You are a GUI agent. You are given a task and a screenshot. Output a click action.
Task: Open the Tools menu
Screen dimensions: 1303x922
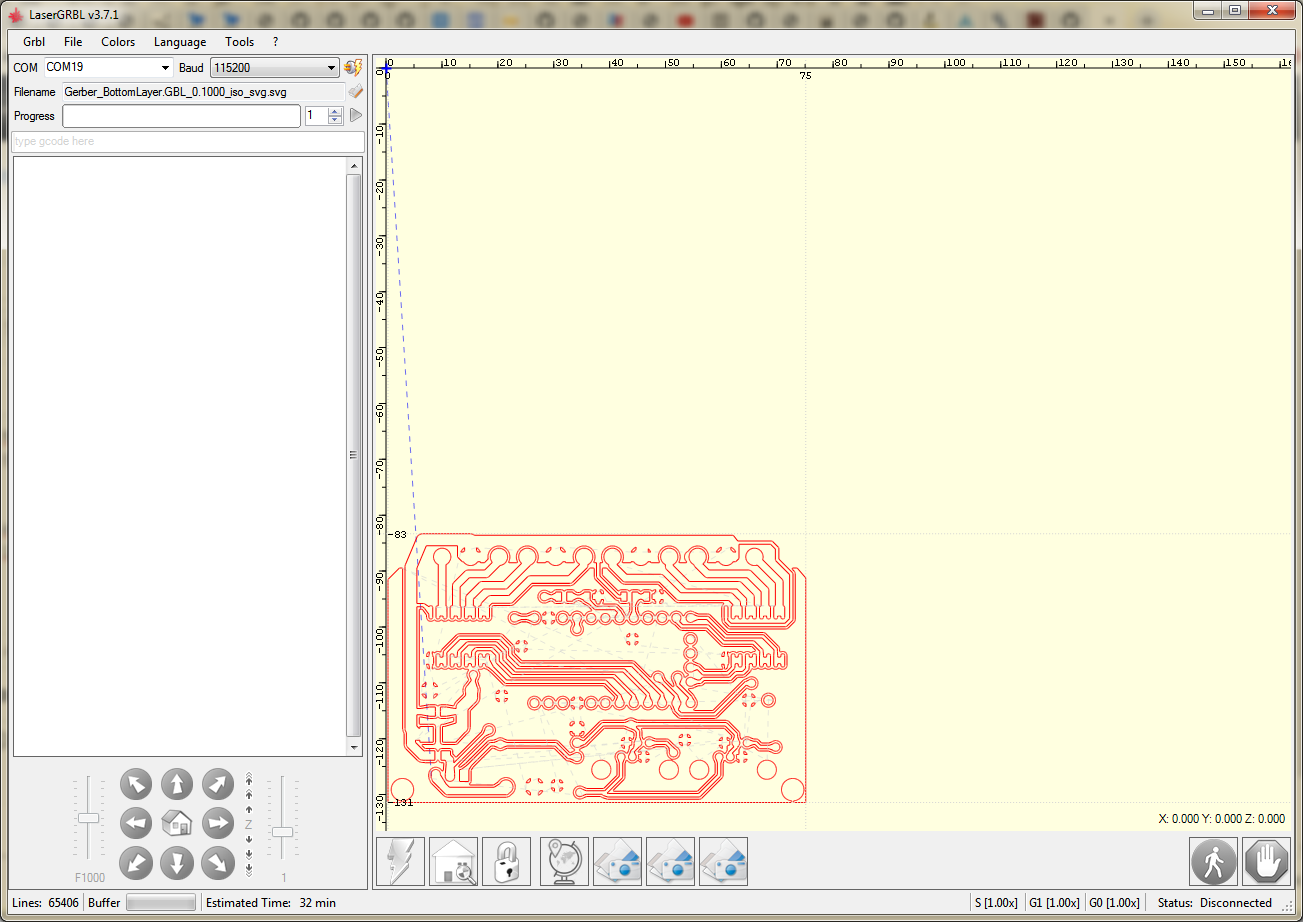(x=240, y=42)
